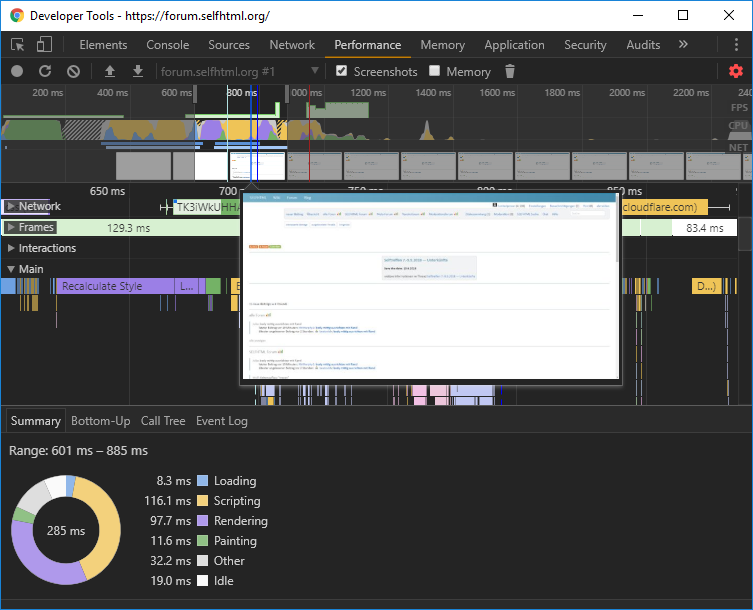
Task: Switch to the Bottom-Up tab
Action: tap(100, 421)
